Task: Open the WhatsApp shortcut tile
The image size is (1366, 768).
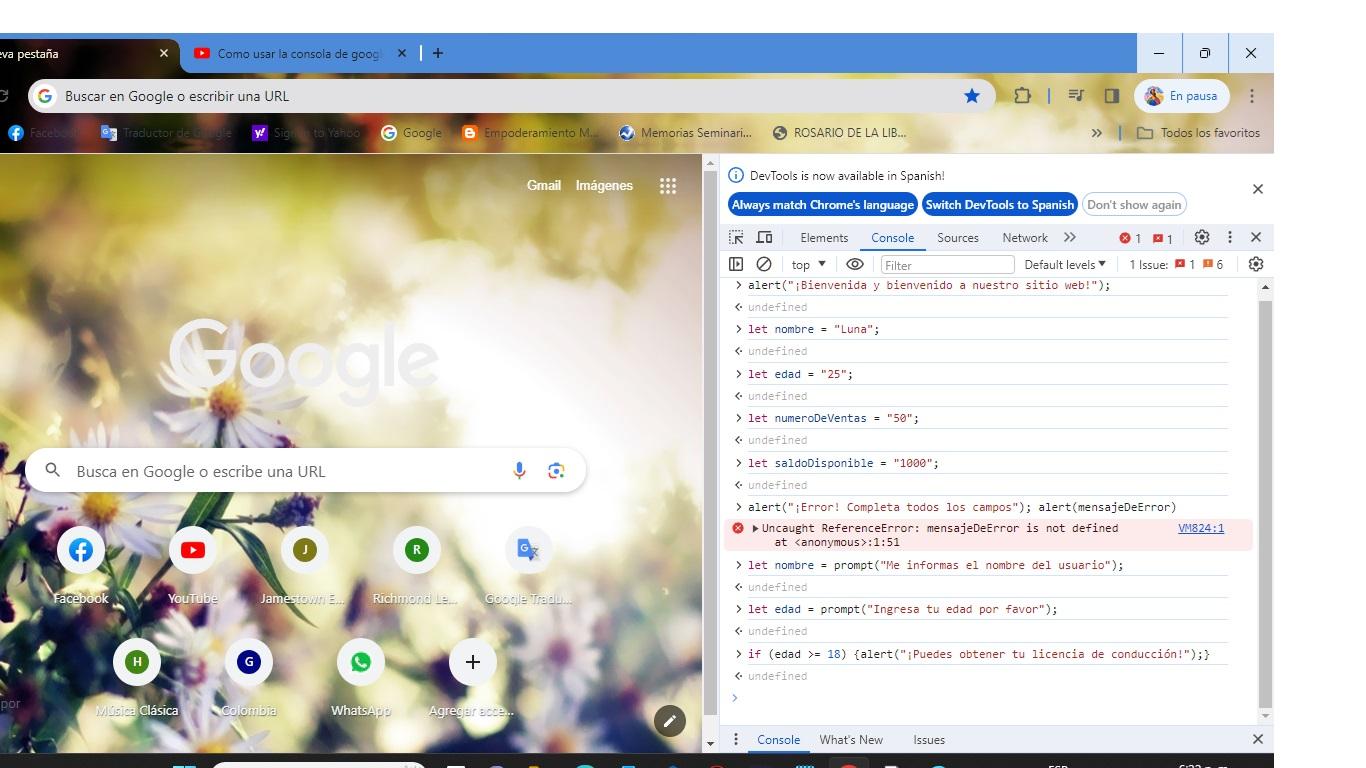Action: point(361,678)
